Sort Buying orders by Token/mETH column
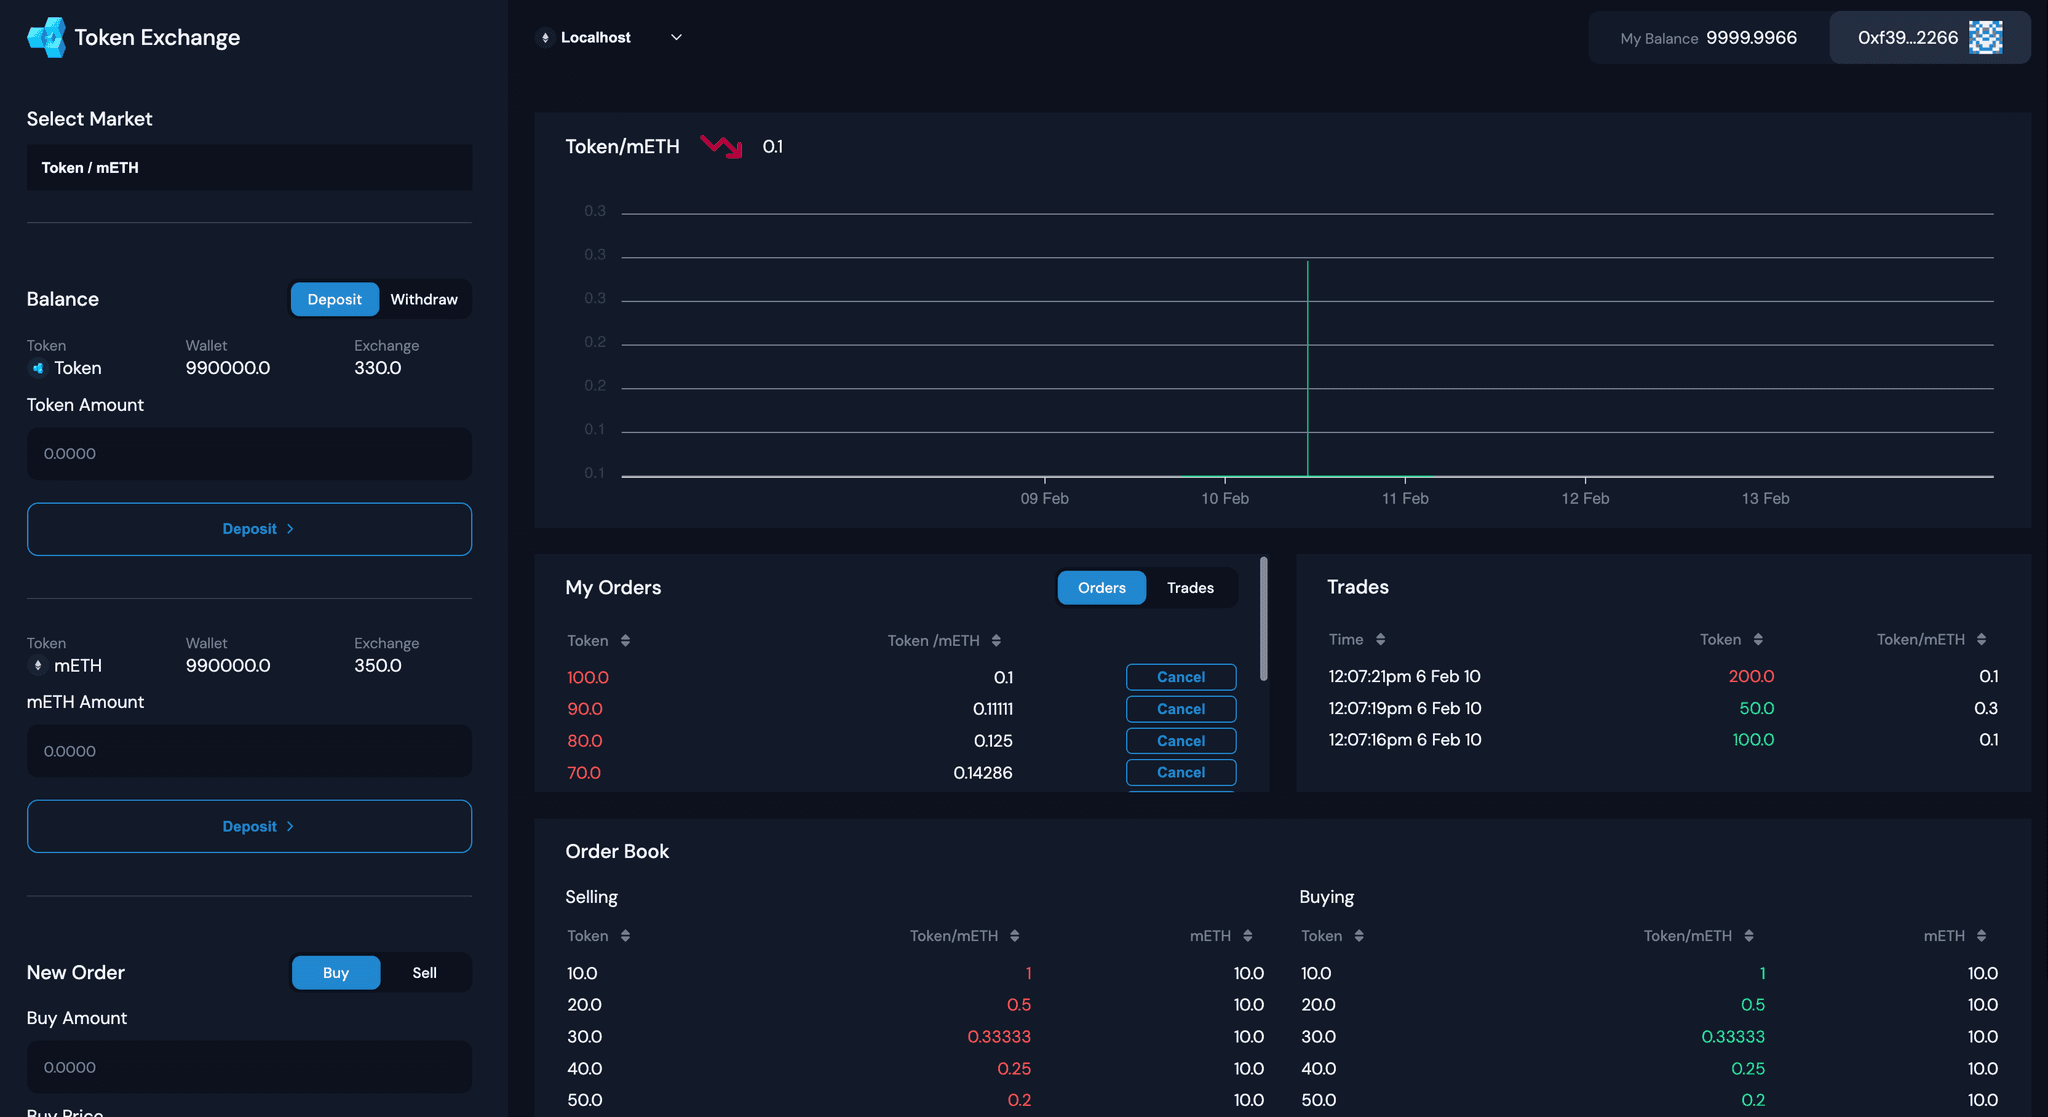This screenshot has height=1117, width=2048. click(x=1749, y=936)
